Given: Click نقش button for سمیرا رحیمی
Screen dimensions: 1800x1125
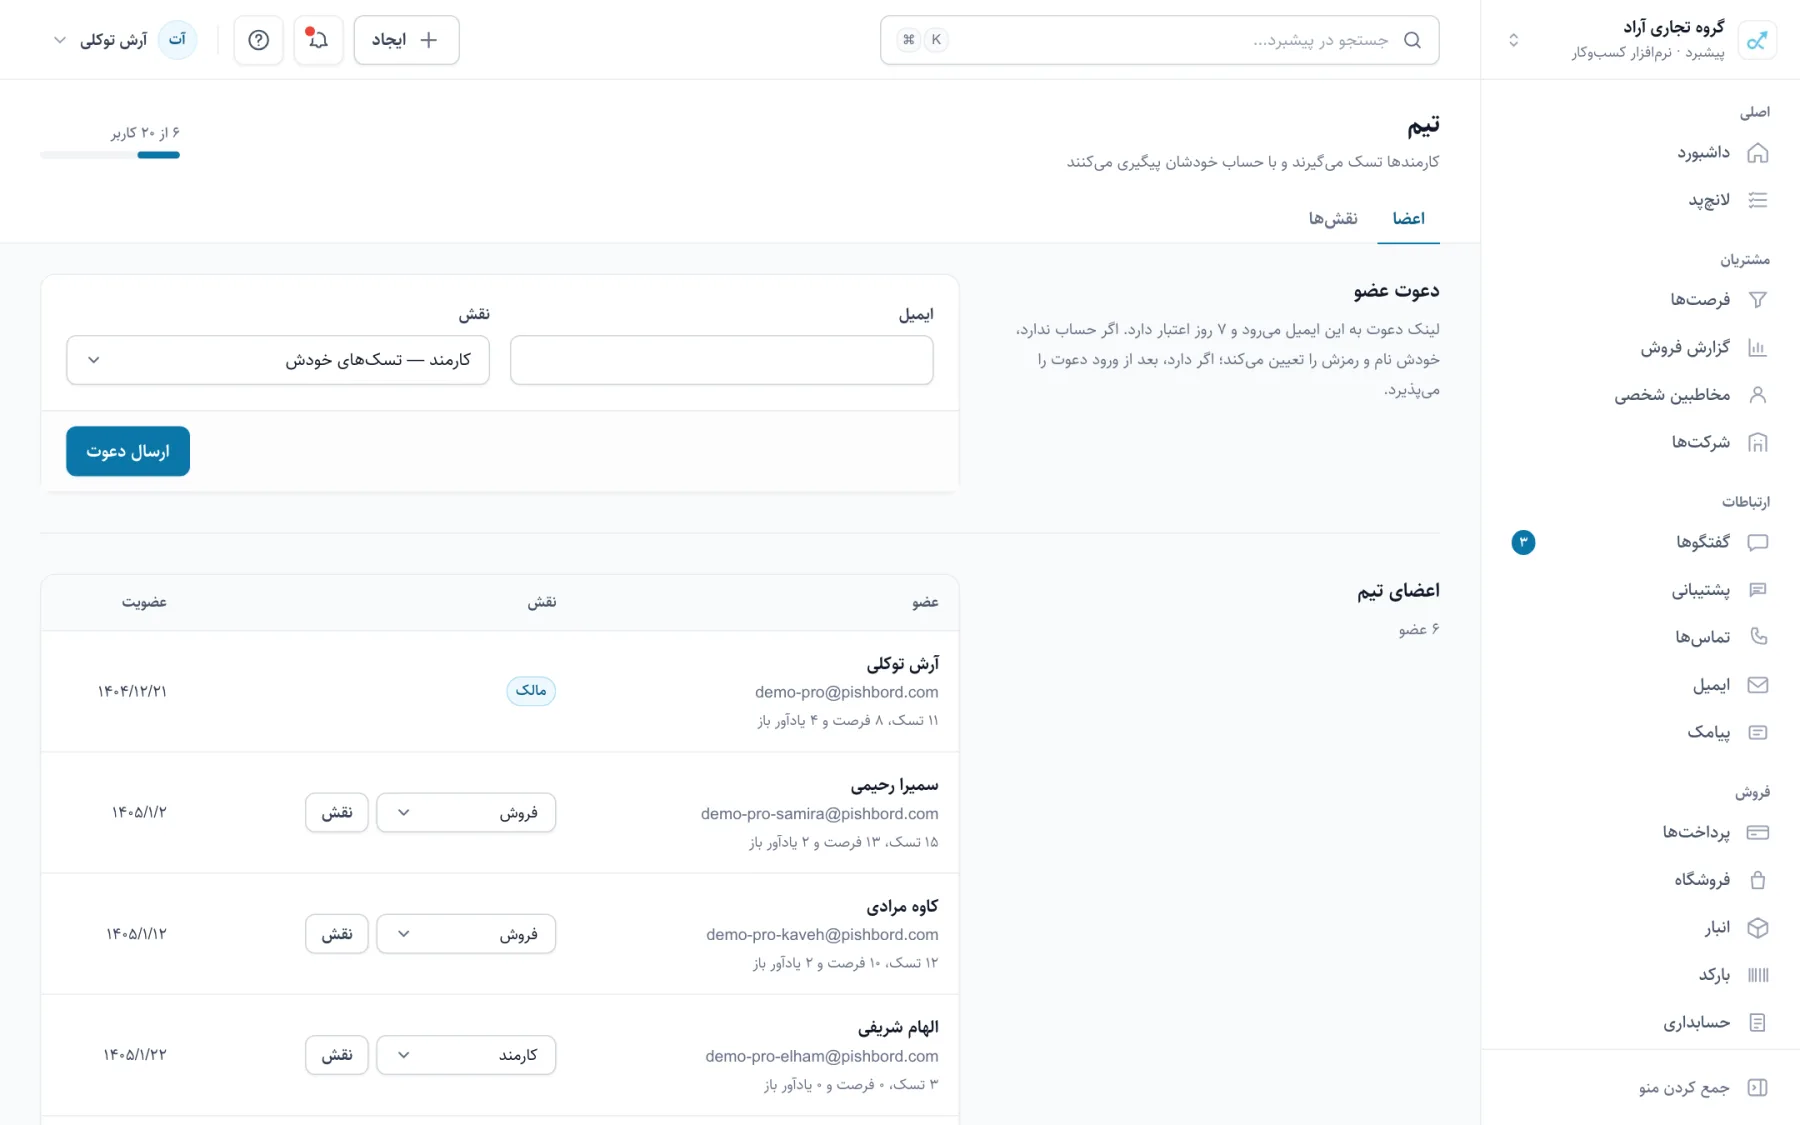Looking at the screenshot, I should 337,812.
